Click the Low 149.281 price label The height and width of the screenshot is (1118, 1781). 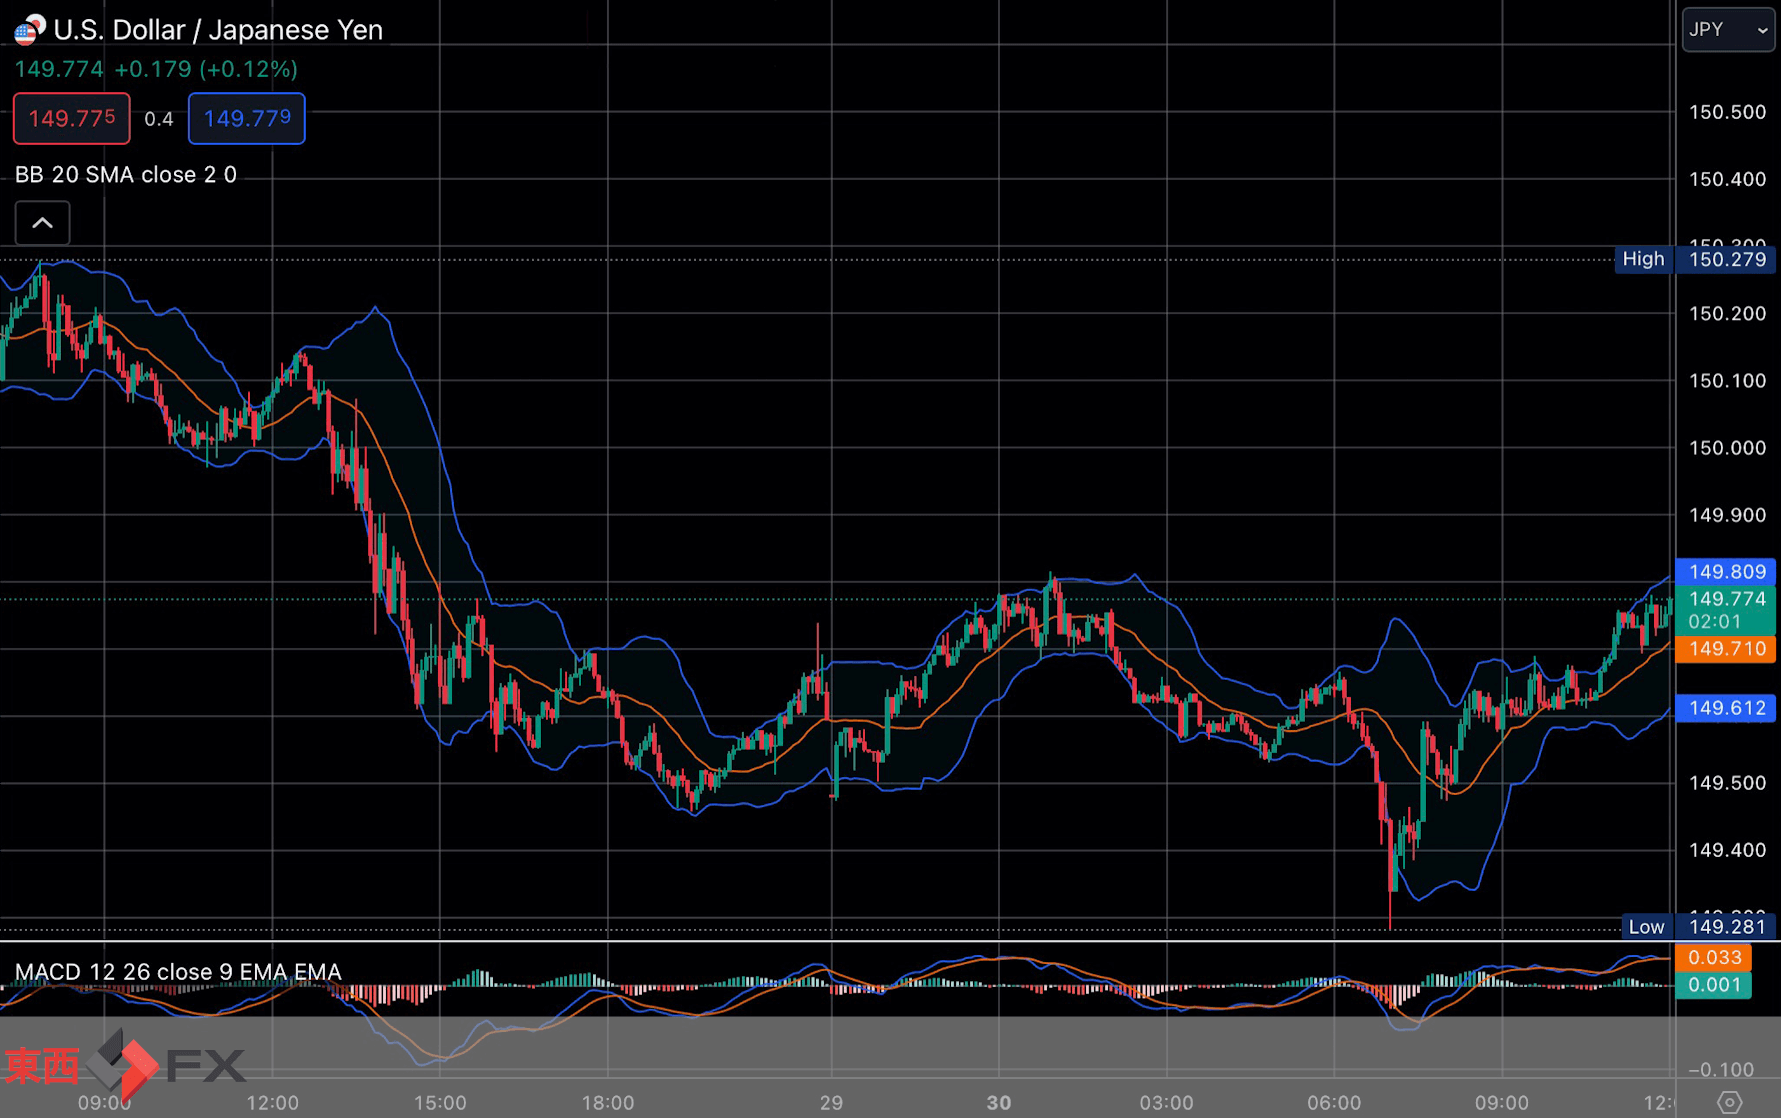tap(1698, 927)
